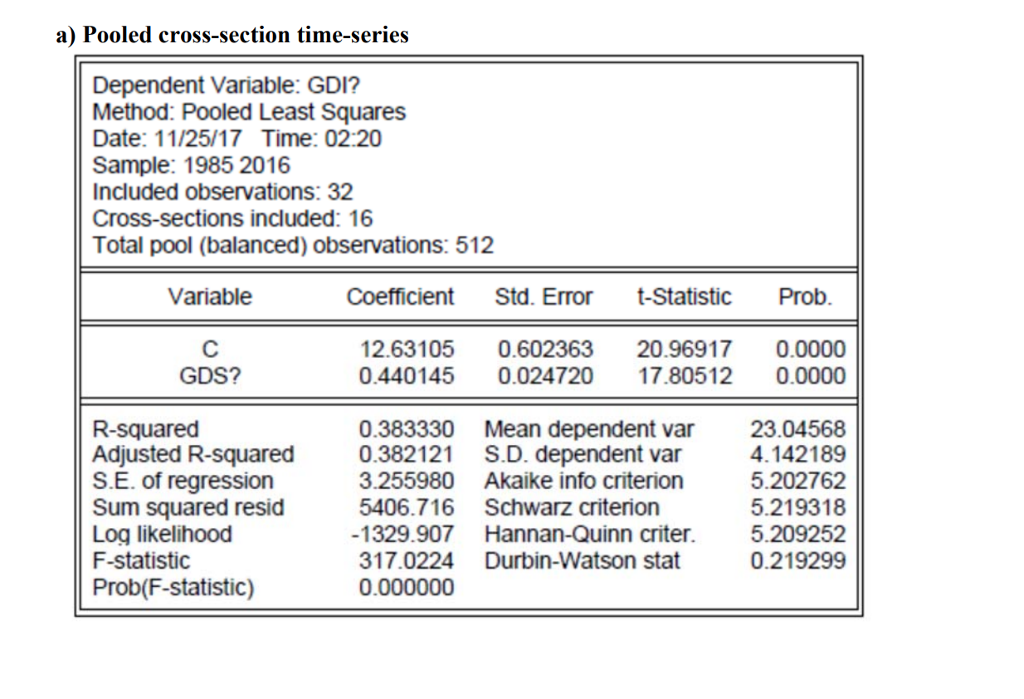
Task: Click the "Sample: 1985 2016" line
Action: pyautogui.click(x=191, y=165)
